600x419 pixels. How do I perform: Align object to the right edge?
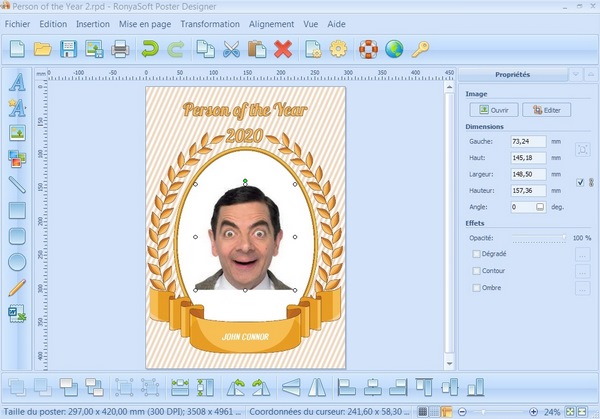click(398, 387)
